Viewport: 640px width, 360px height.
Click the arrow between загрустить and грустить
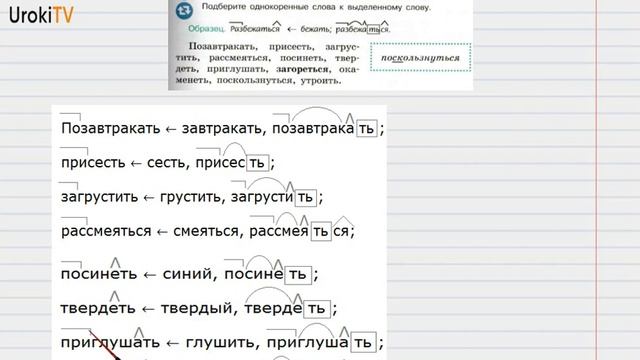pyautogui.click(x=149, y=198)
